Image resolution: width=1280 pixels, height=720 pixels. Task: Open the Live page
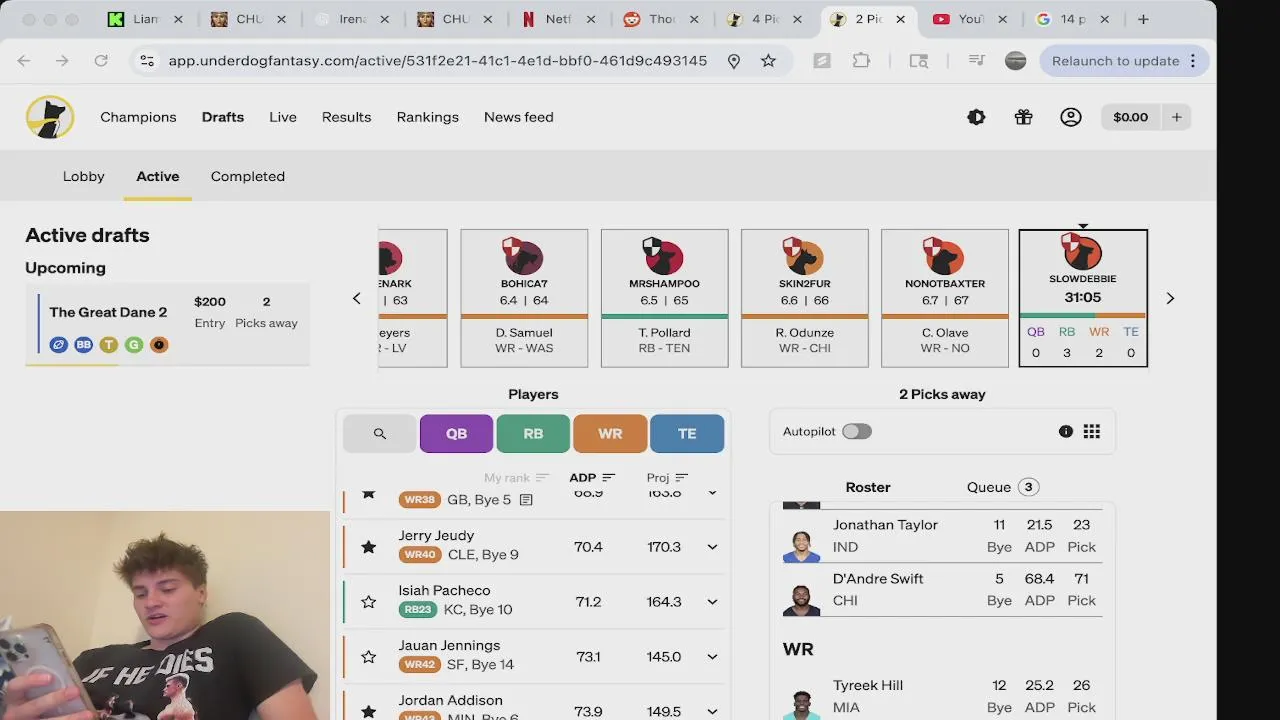point(283,117)
